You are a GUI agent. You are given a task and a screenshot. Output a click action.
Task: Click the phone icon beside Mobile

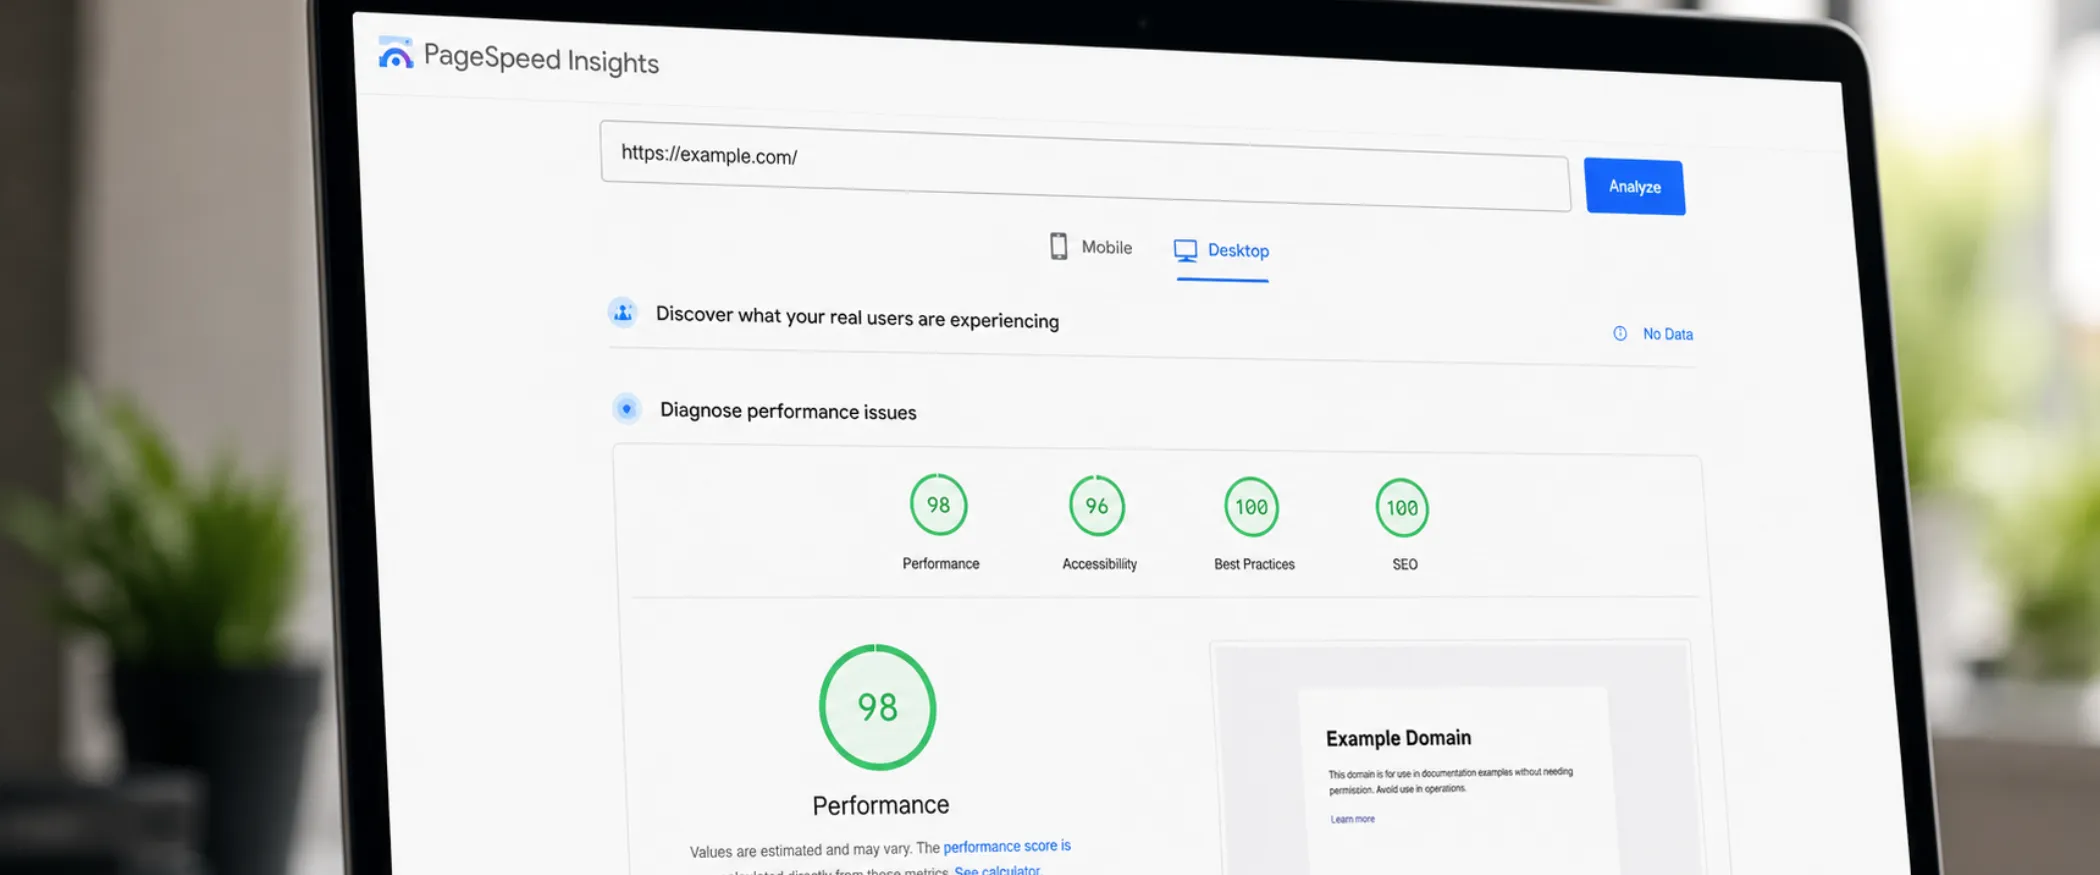click(x=1058, y=246)
